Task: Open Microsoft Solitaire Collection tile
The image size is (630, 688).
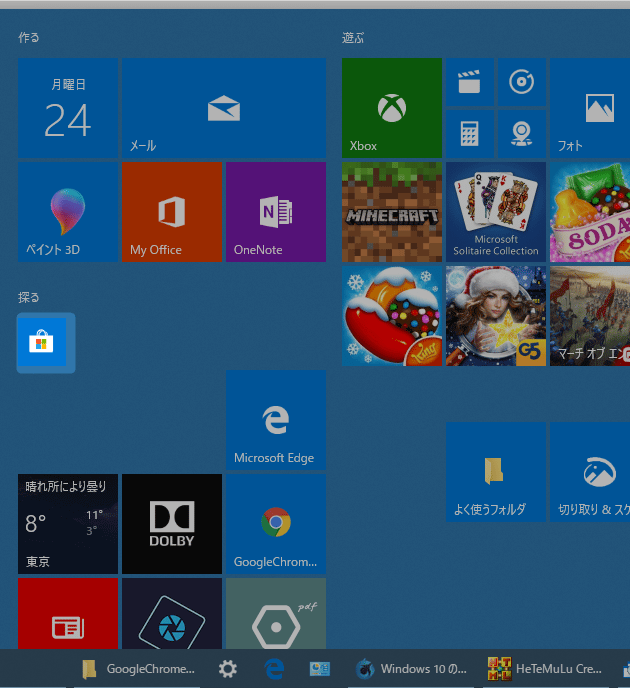Action: (496, 212)
